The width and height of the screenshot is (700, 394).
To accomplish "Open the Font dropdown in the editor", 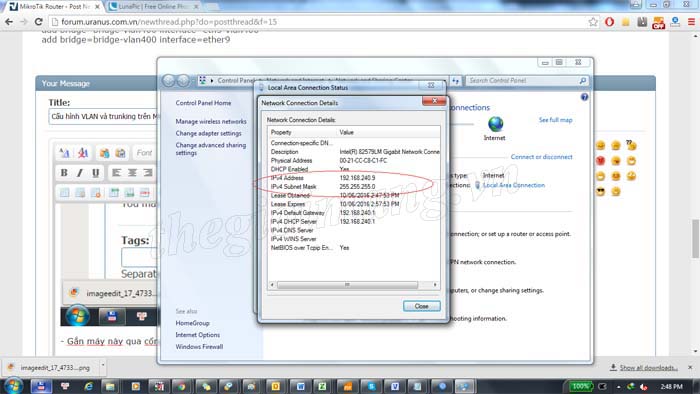I will [x=144, y=153].
